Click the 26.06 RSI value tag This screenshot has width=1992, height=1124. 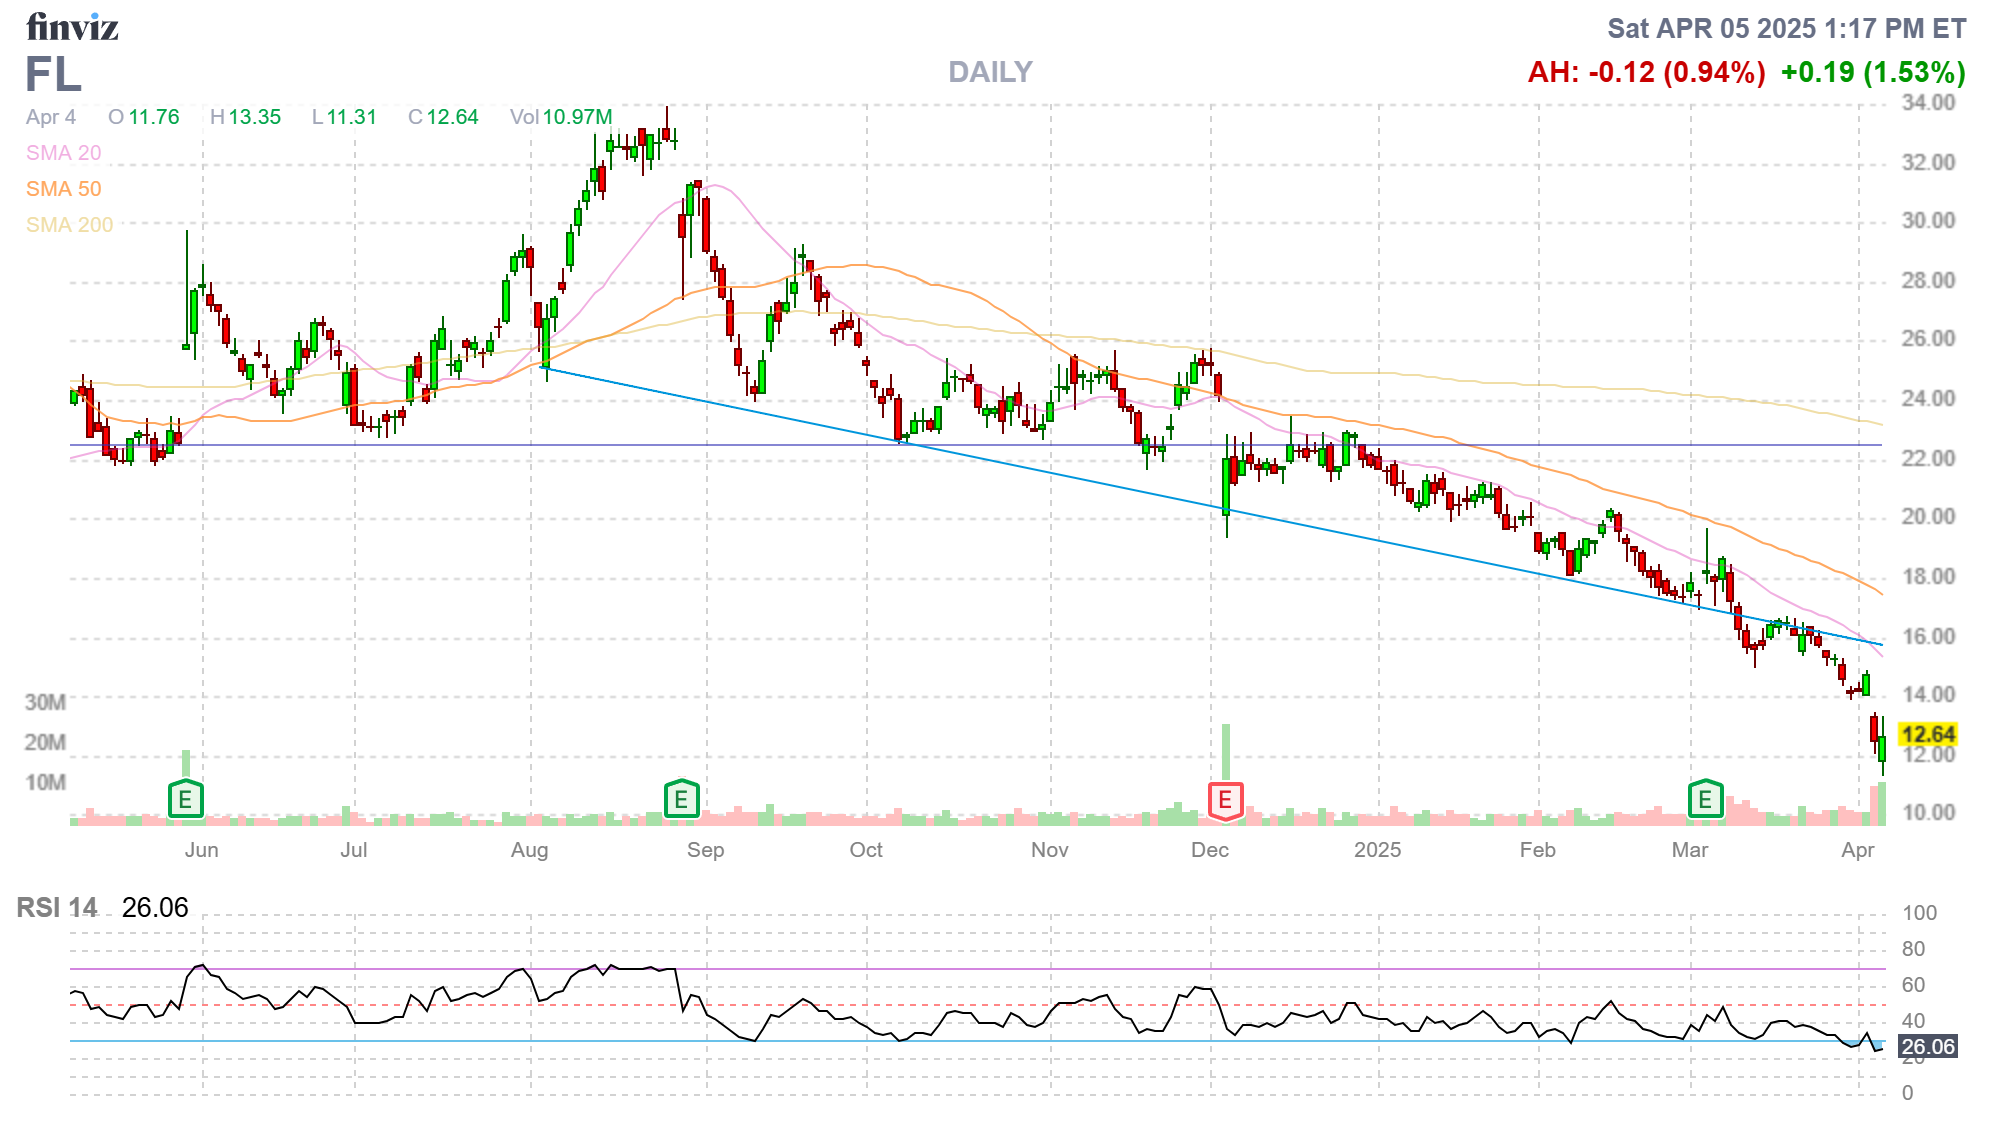1927,1047
